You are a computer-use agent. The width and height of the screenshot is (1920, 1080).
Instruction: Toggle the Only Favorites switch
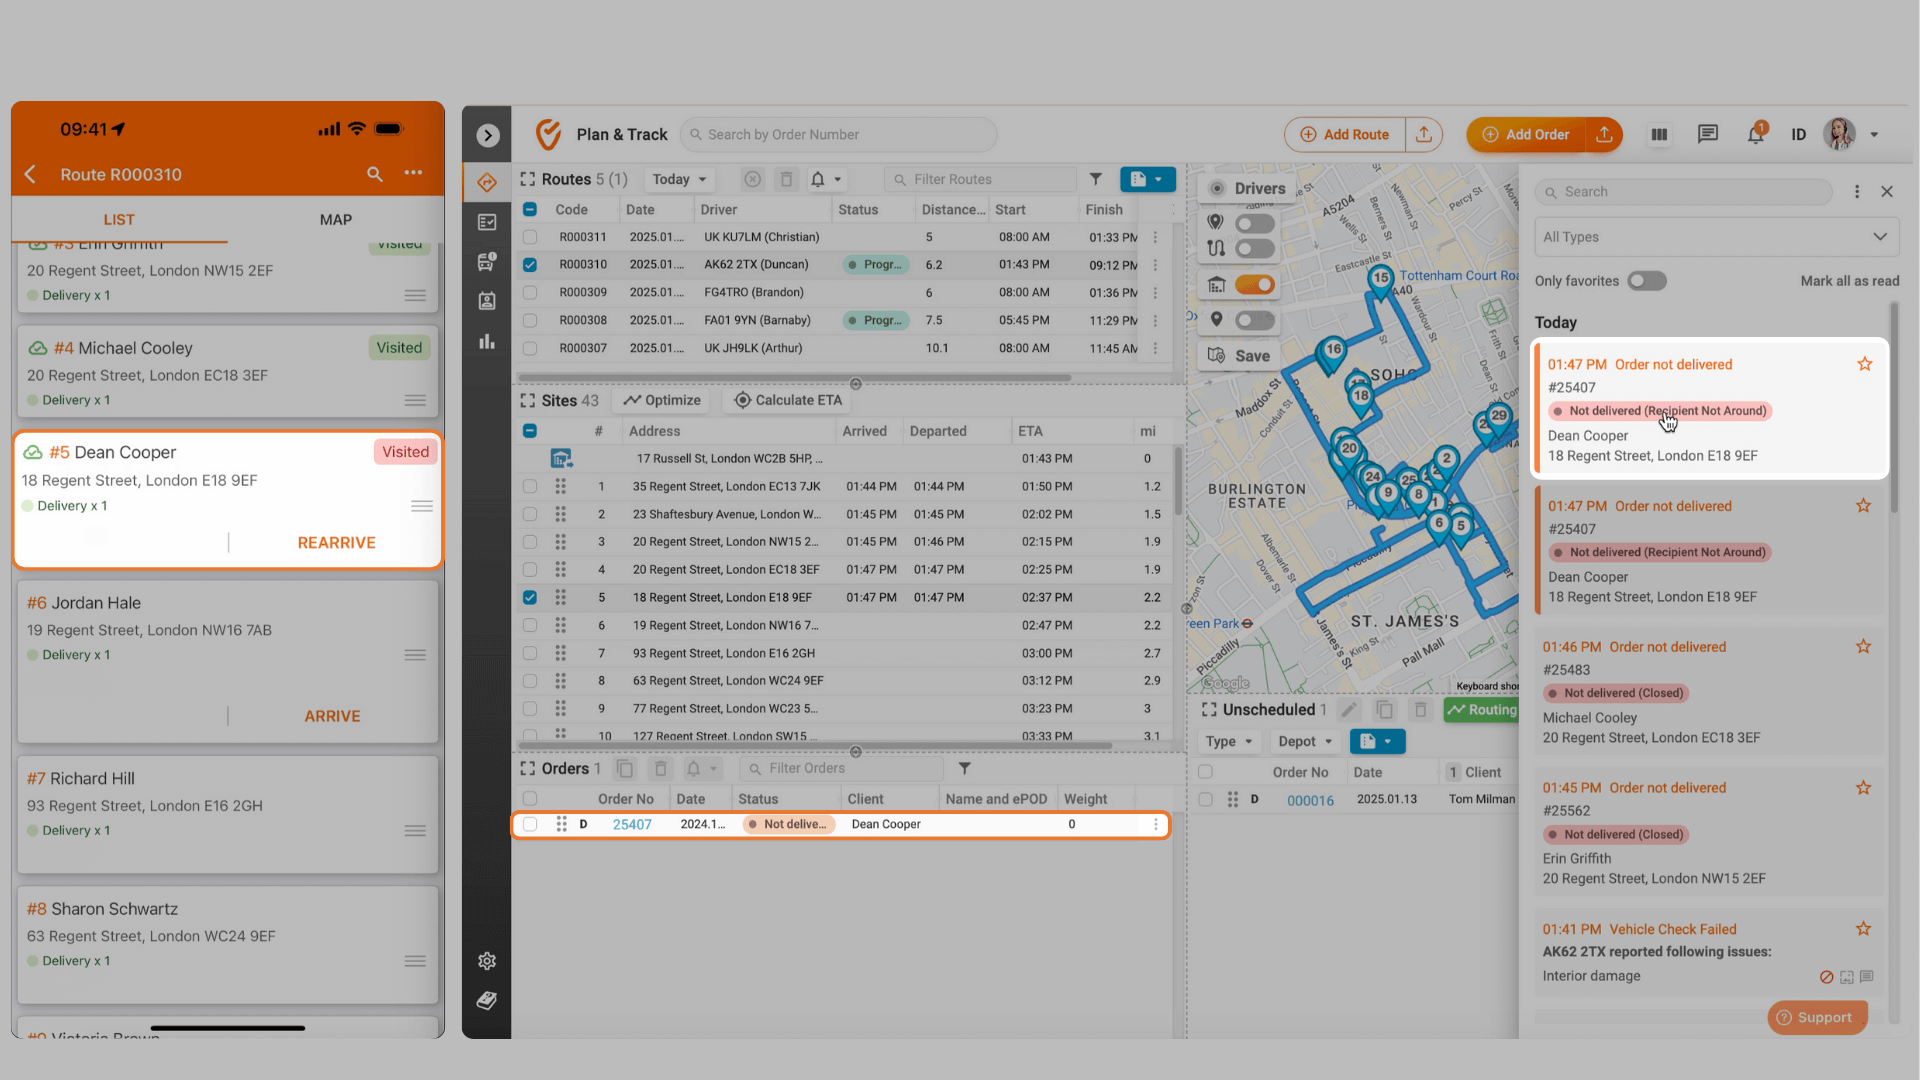point(1646,281)
